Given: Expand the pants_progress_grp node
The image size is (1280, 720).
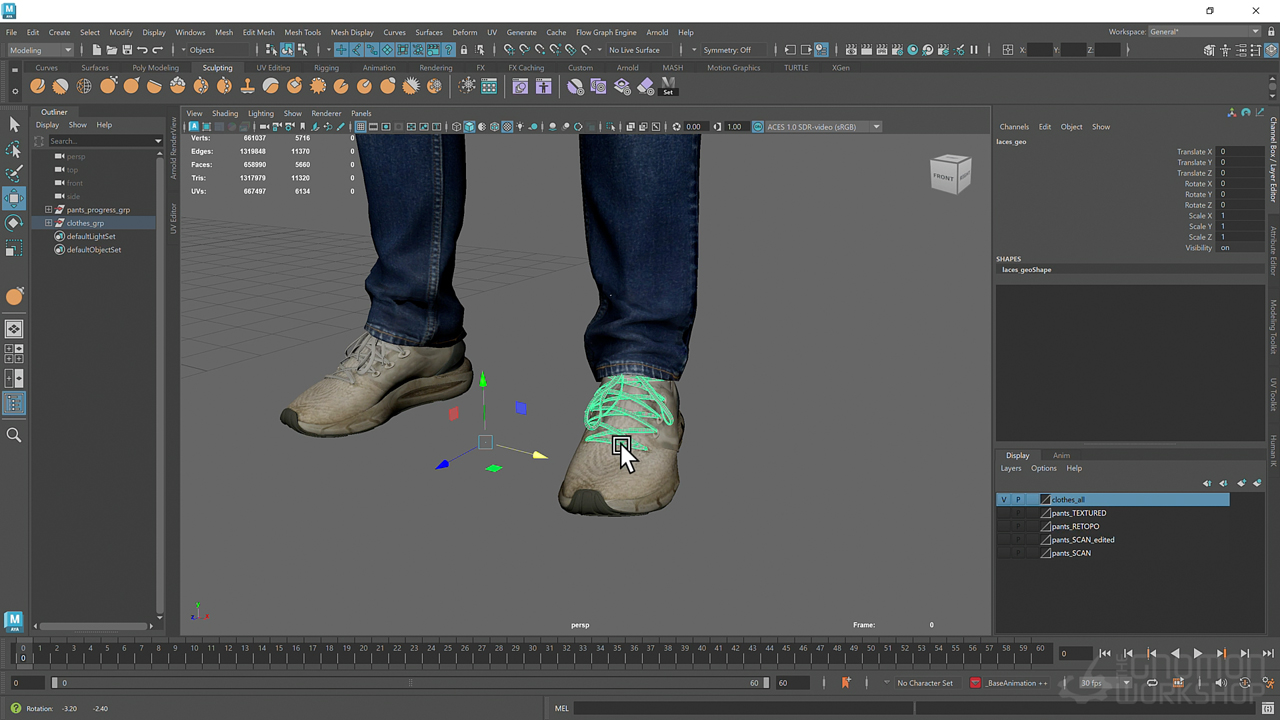Looking at the screenshot, I should click(48, 210).
